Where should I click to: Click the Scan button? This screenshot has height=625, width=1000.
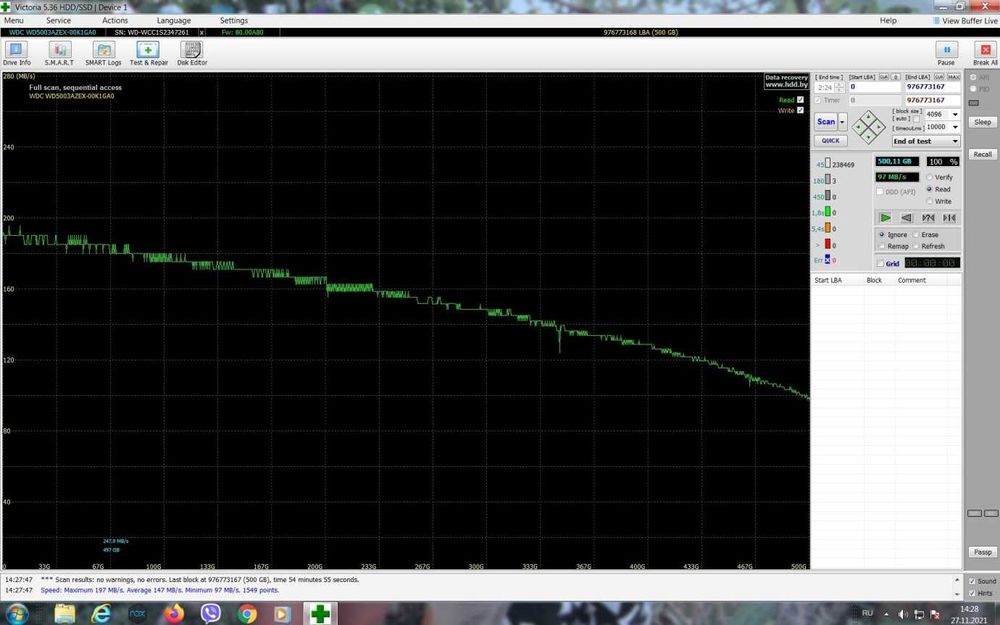coord(826,122)
